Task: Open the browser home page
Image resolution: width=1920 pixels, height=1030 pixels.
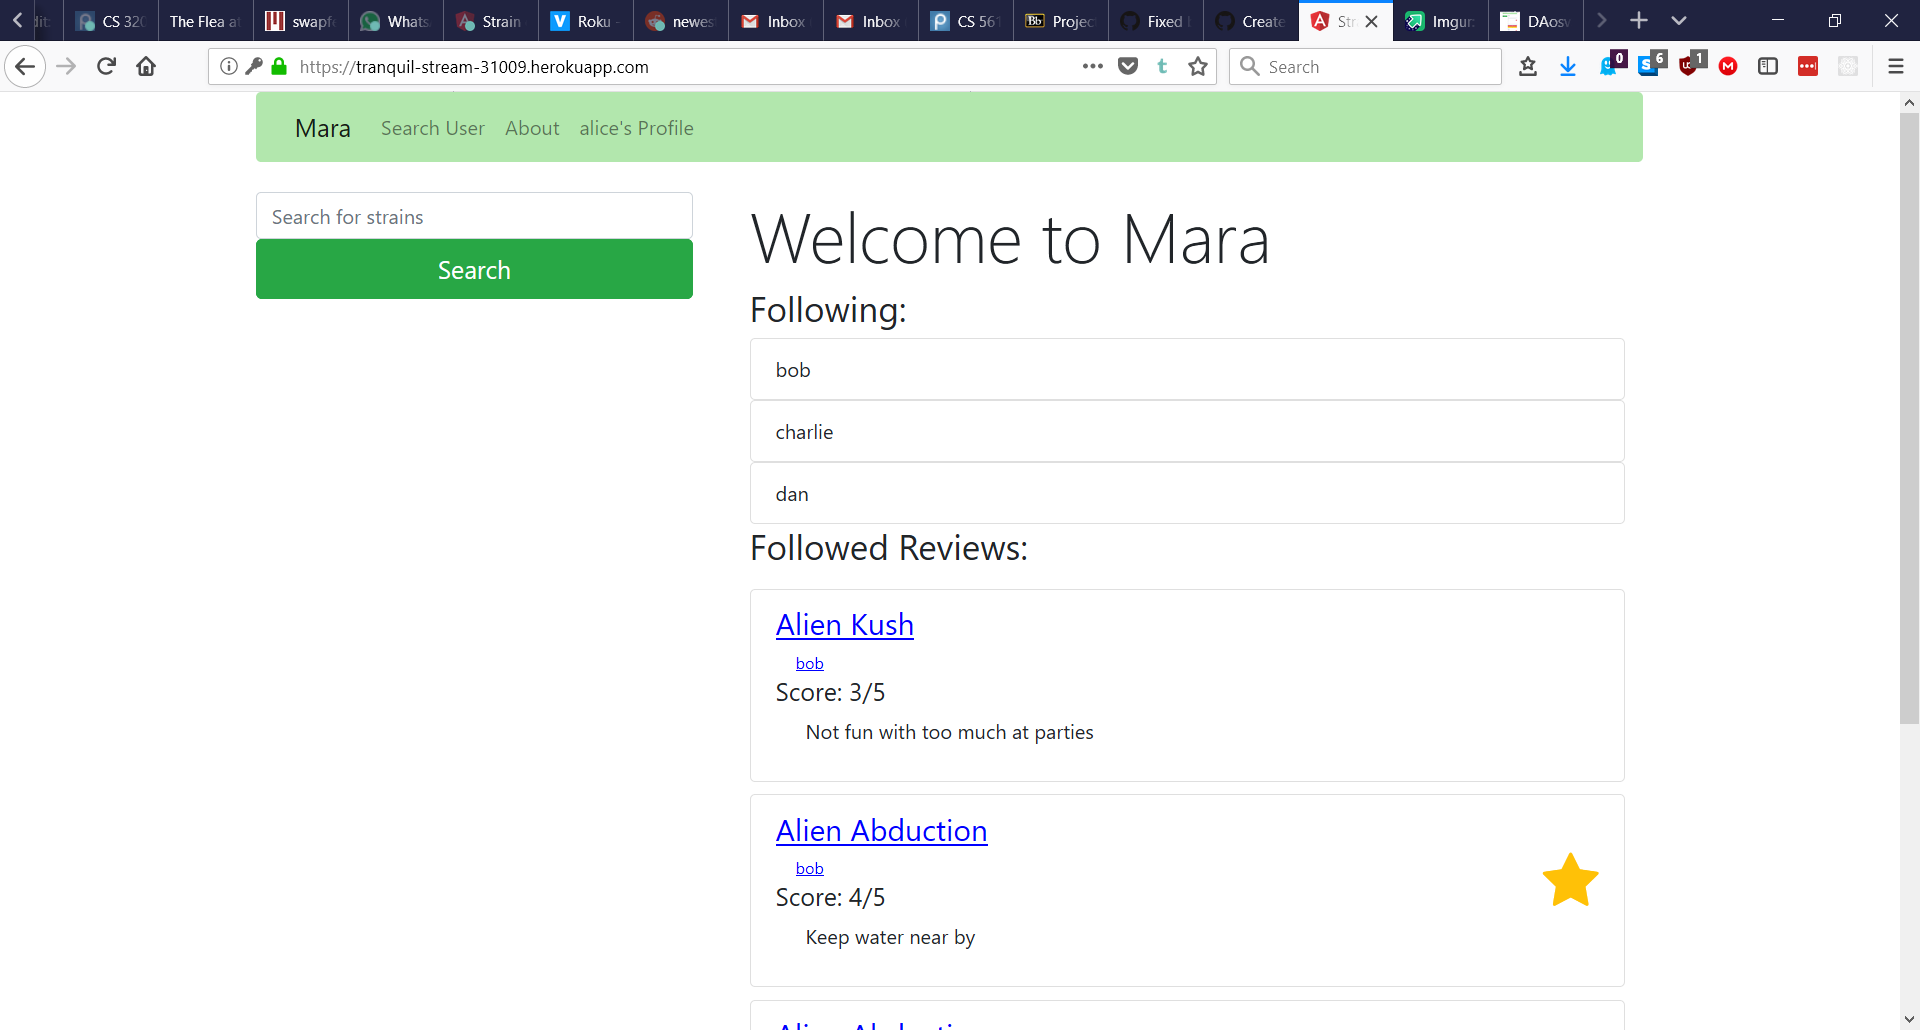Action: [x=146, y=67]
